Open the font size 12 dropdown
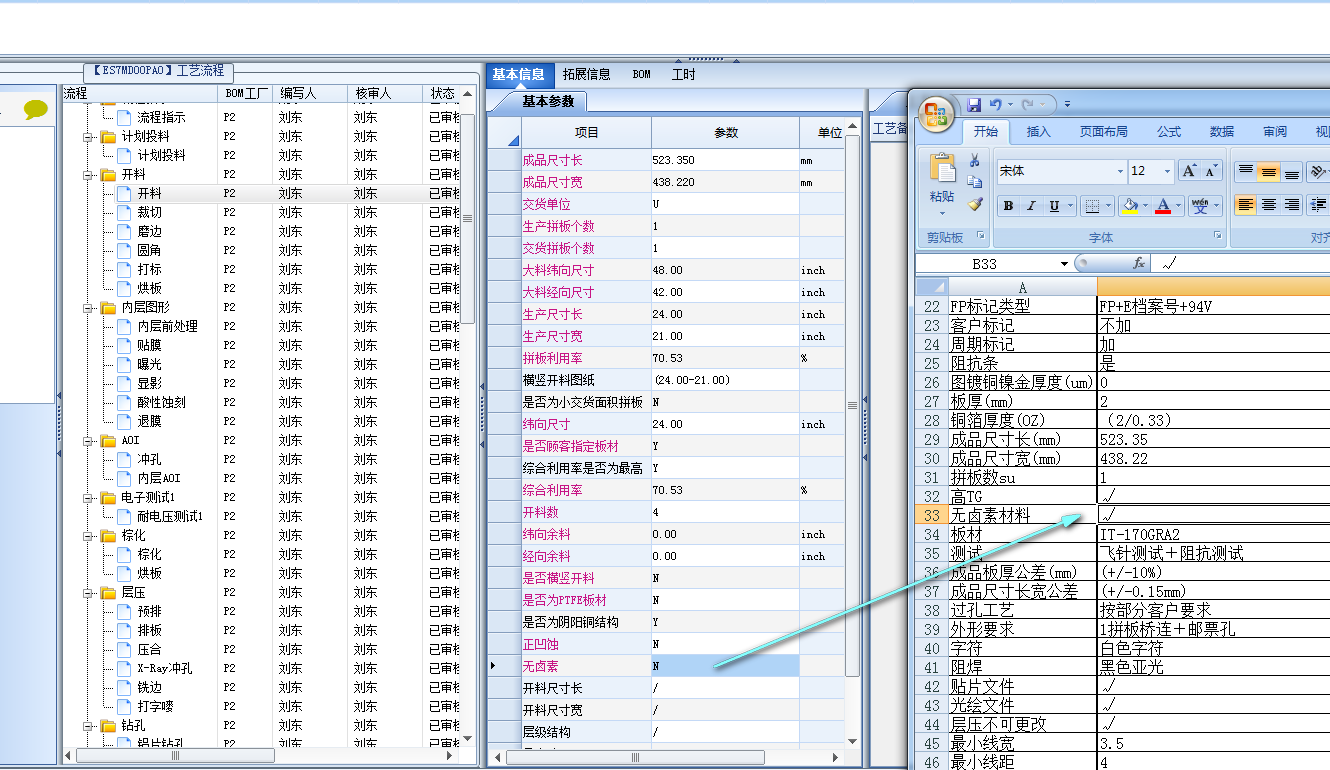 [1167, 171]
